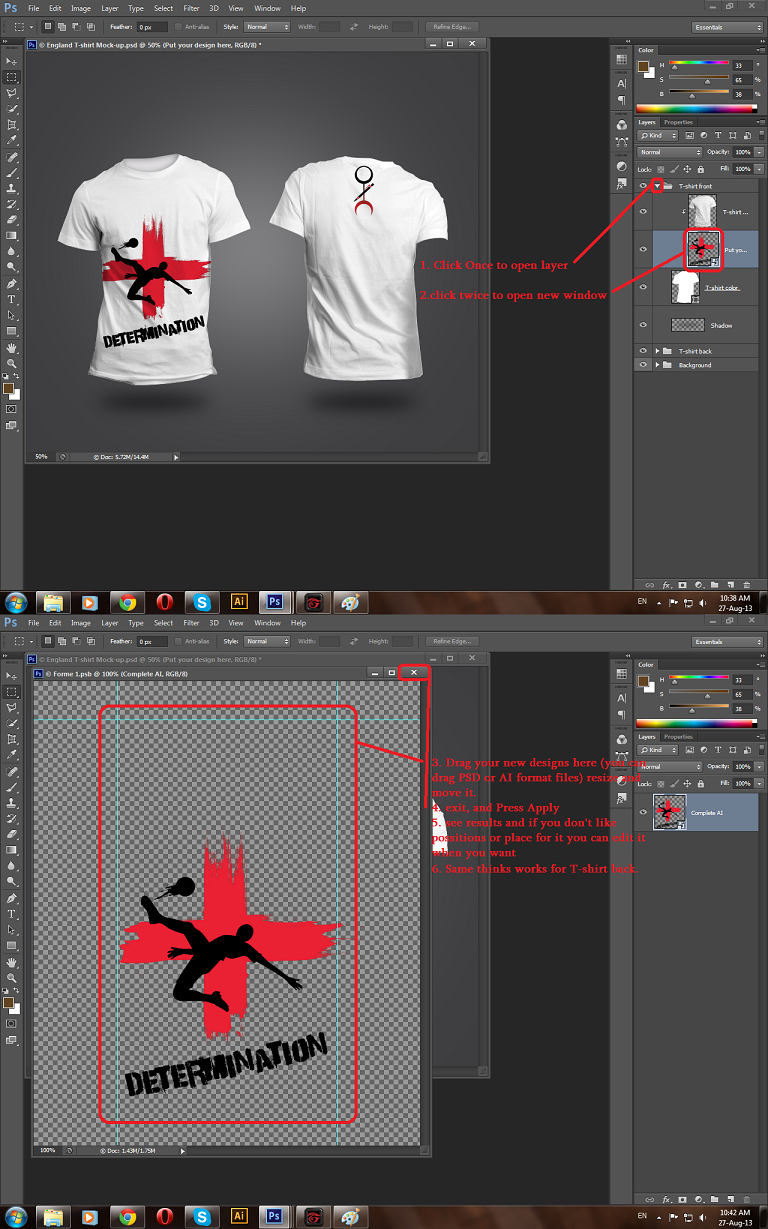The image size is (768, 1229).
Task: Choose the Crop tool in the 10:38 AM screenshot
Action: click(12, 124)
